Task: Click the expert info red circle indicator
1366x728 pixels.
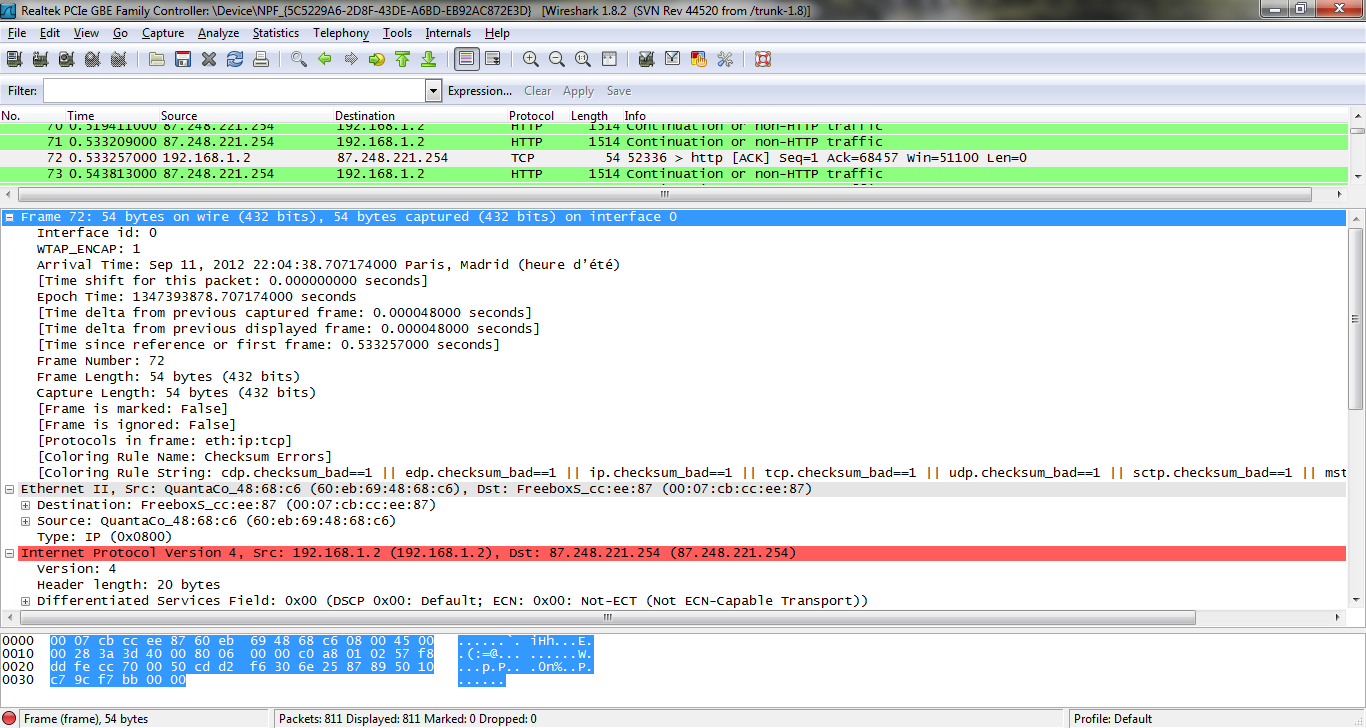Action: click(10, 718)
